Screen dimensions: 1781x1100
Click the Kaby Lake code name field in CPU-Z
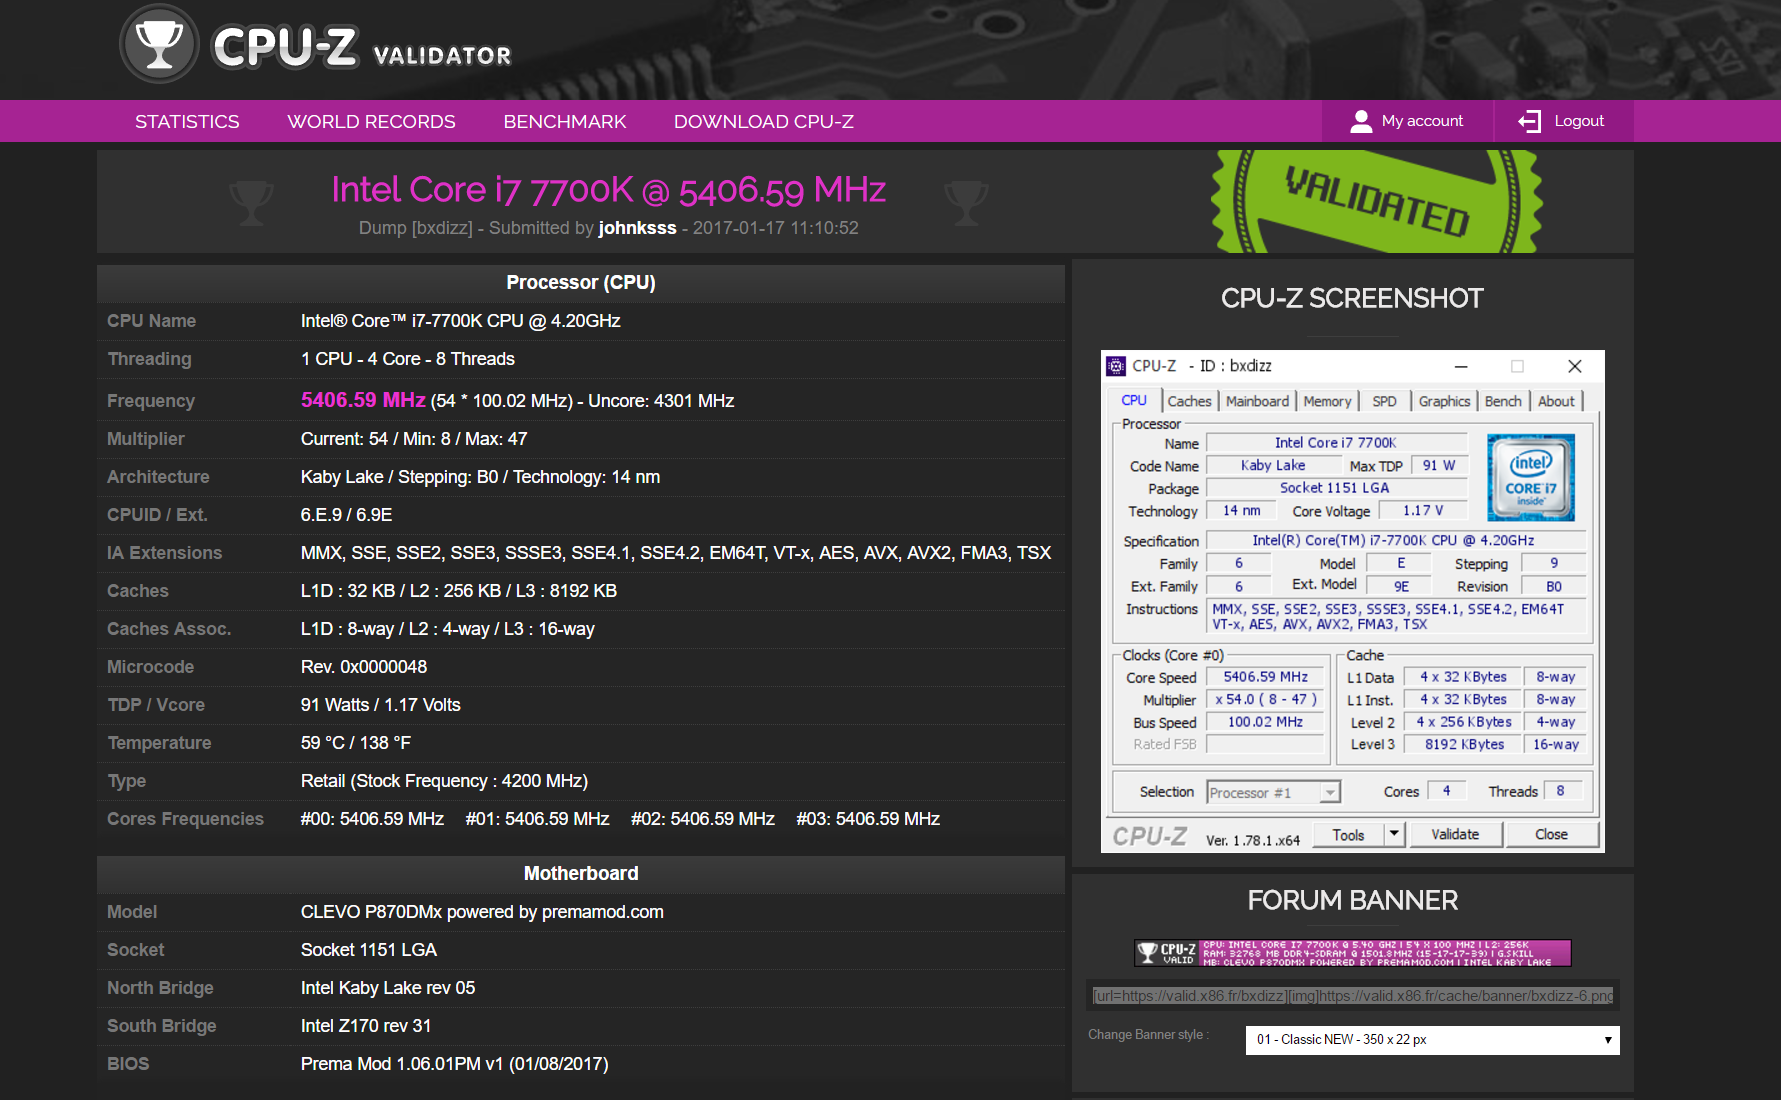pyautogui.click(x=1273, y=465)
